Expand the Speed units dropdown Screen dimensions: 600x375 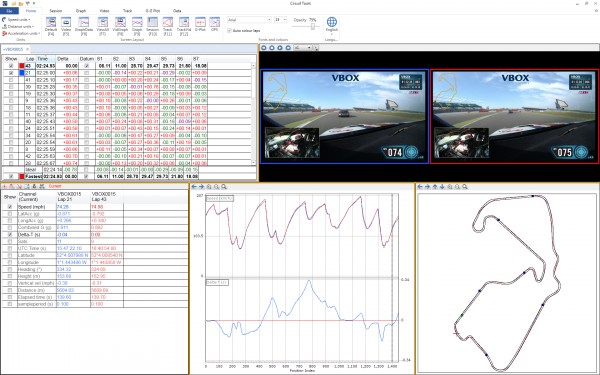16,20
